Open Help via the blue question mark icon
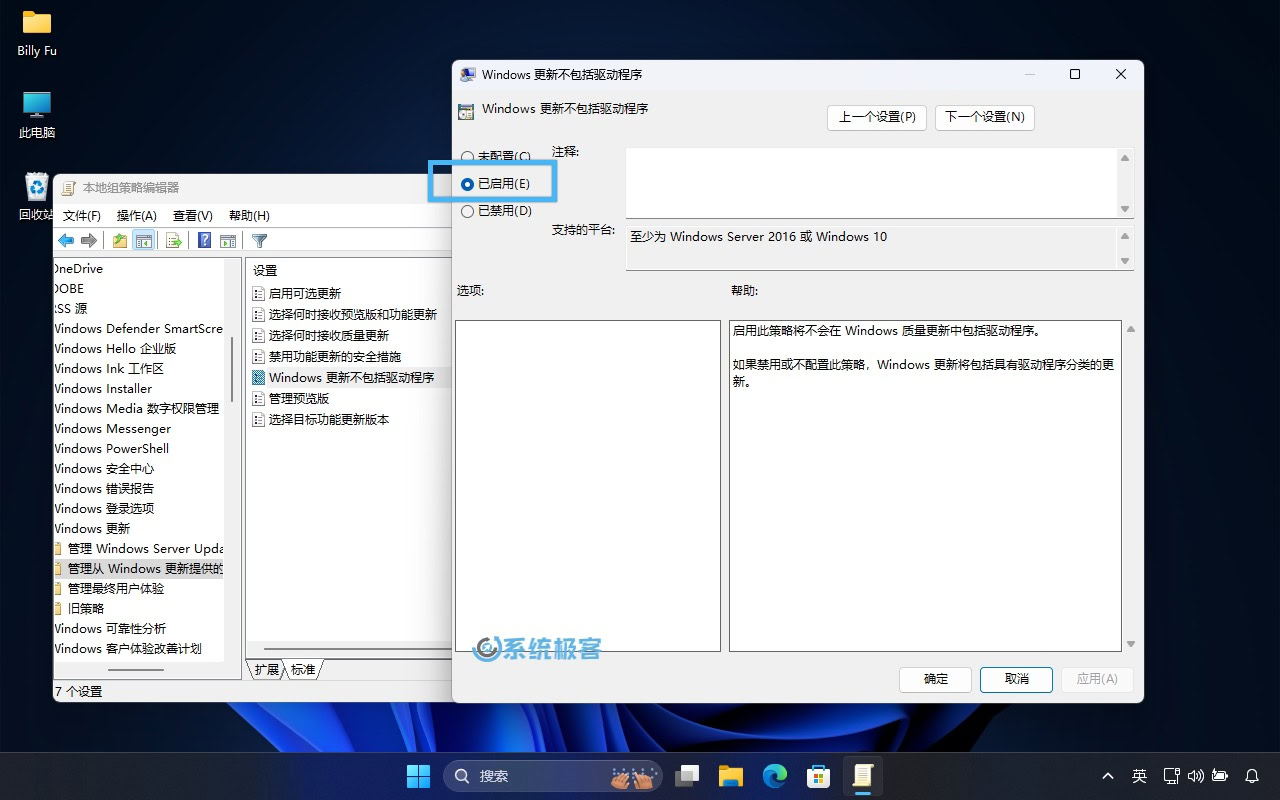 [x=204, y=240]
